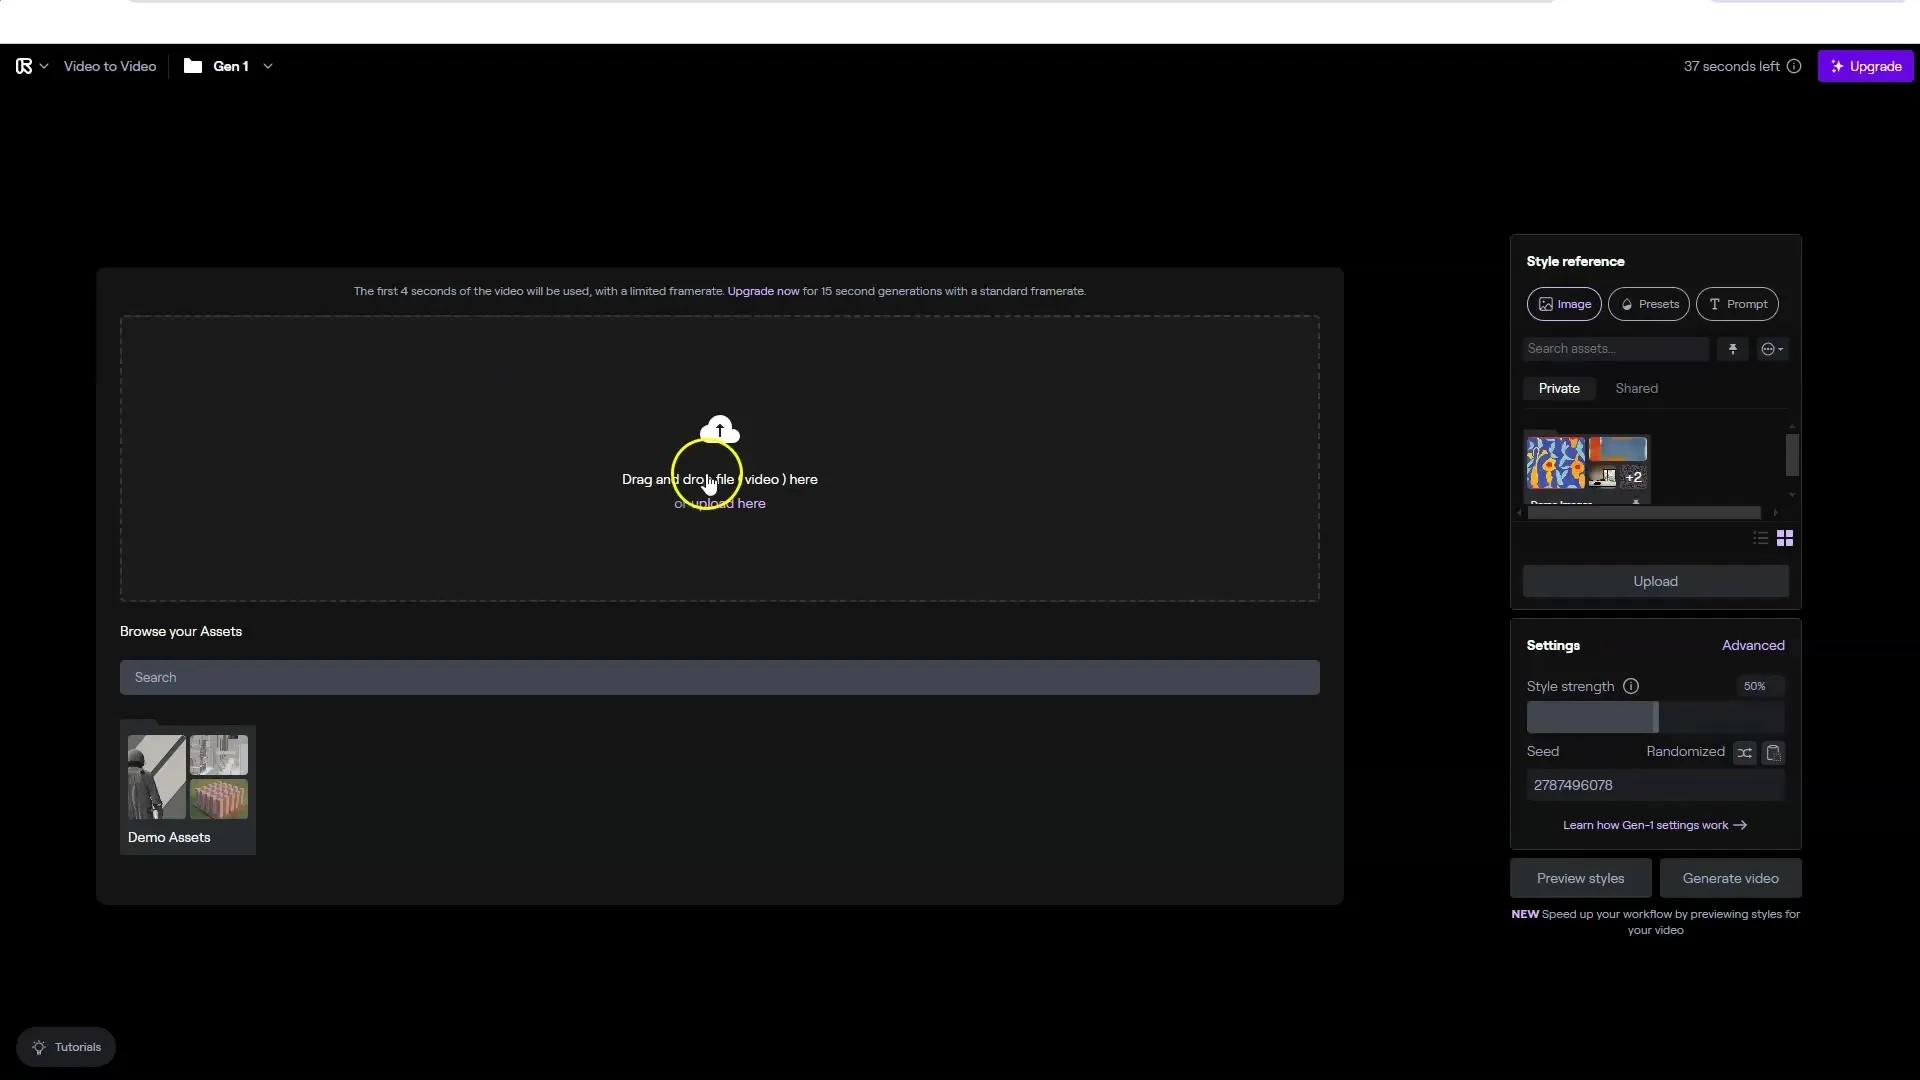Click the list view icon in assets panel
The width and height of the screenshot is (1920, 1080).
click(x=1760, y=538)
